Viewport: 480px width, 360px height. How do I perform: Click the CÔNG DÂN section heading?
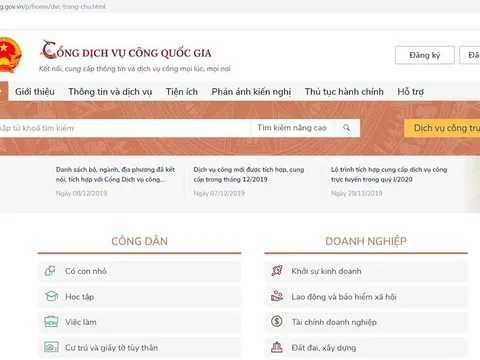coord(139,241)
